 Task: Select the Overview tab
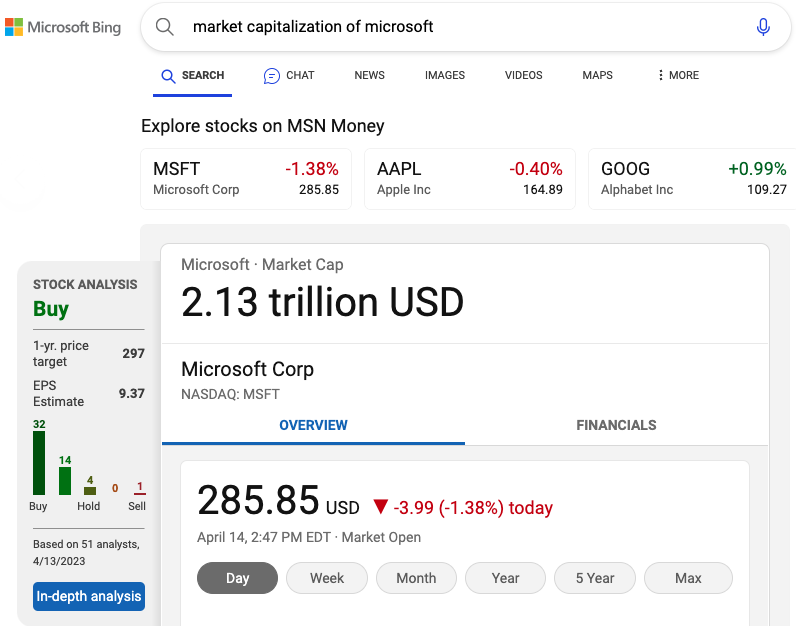point(313,425)
